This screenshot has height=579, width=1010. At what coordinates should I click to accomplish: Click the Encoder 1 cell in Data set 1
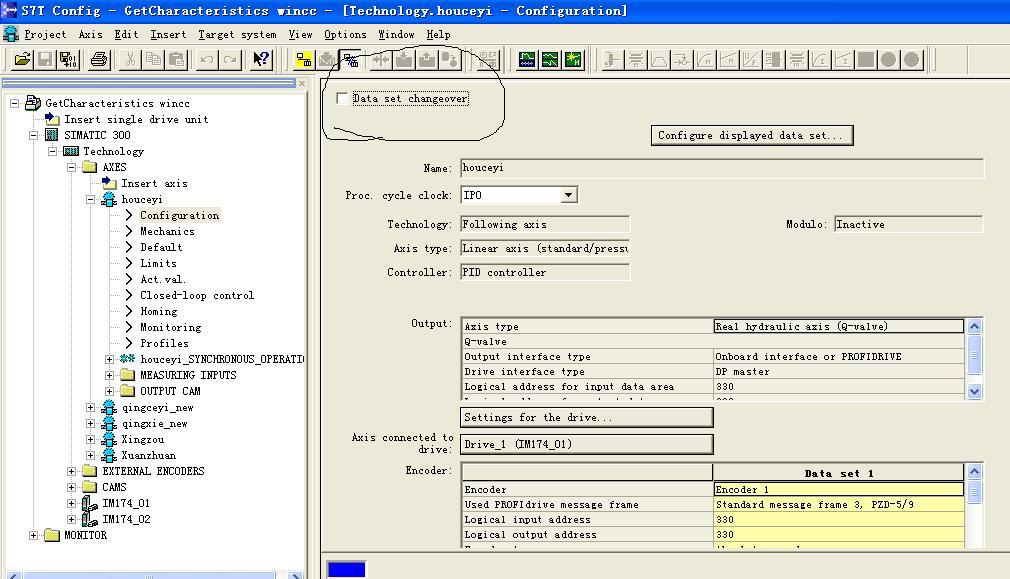(839, 489)
